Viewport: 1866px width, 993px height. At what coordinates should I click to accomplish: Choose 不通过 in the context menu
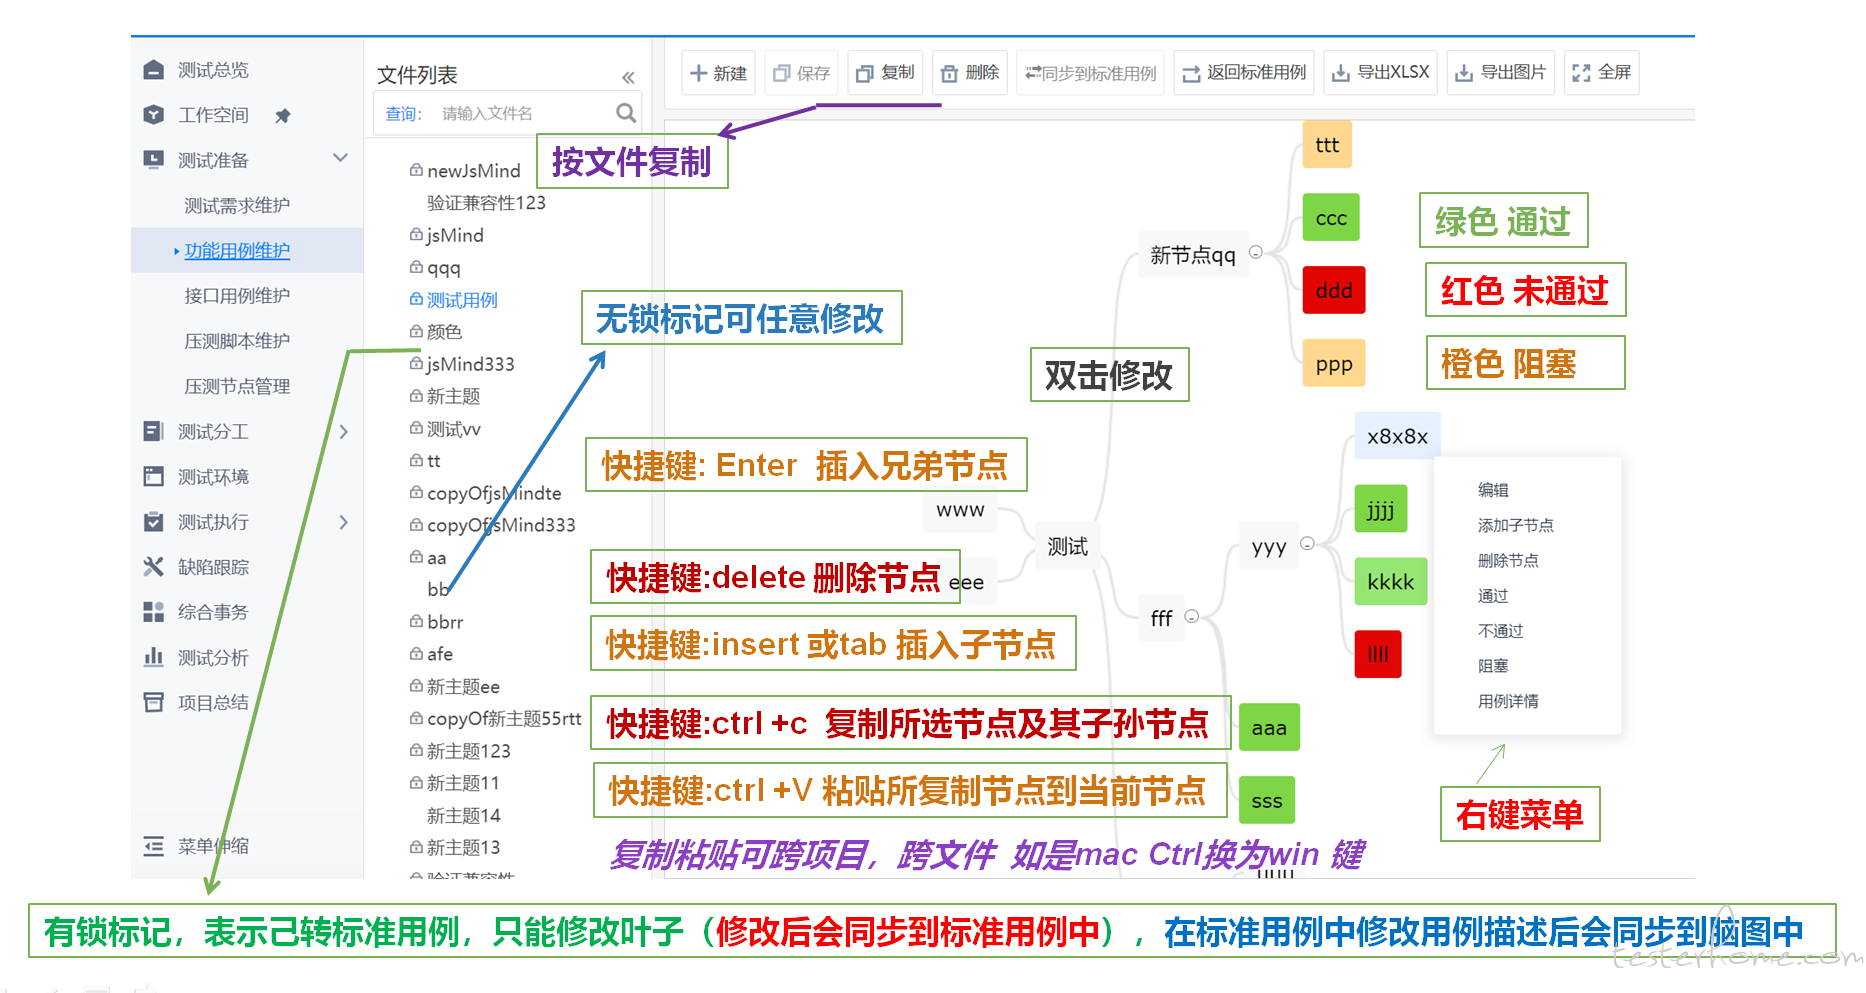coord(1500,630)
